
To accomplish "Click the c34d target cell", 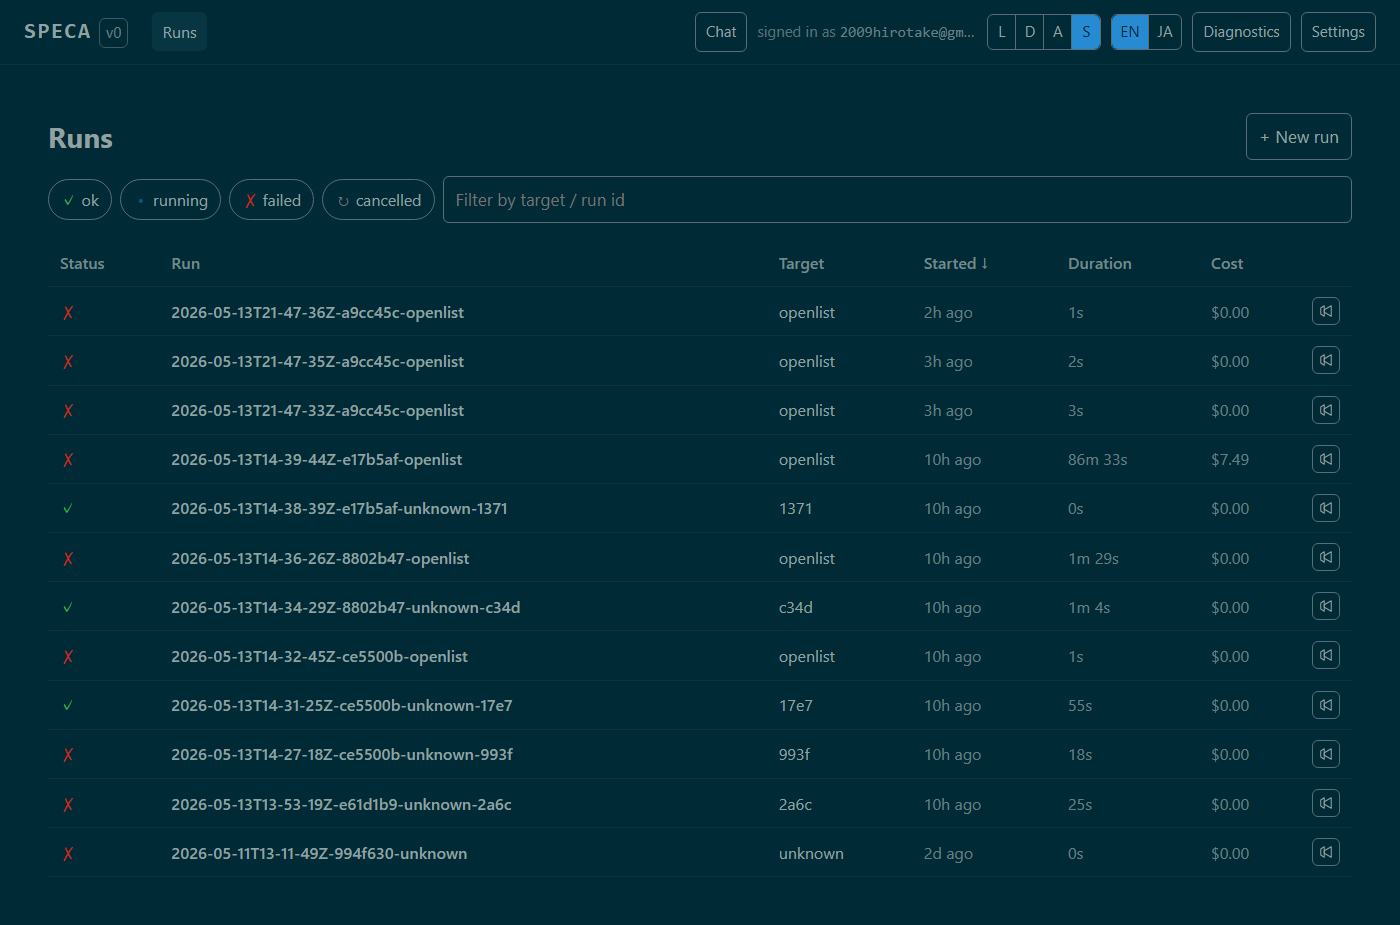I will pos(796,608).
